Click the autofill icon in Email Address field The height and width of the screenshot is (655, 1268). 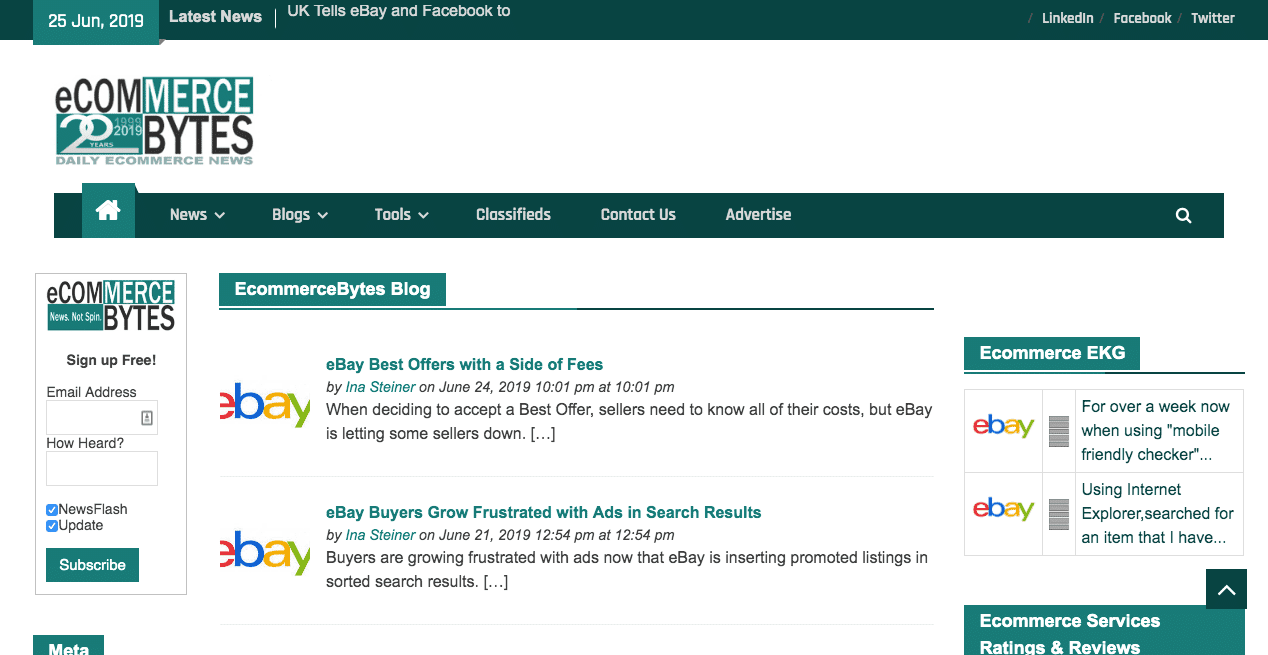point(147,418)
